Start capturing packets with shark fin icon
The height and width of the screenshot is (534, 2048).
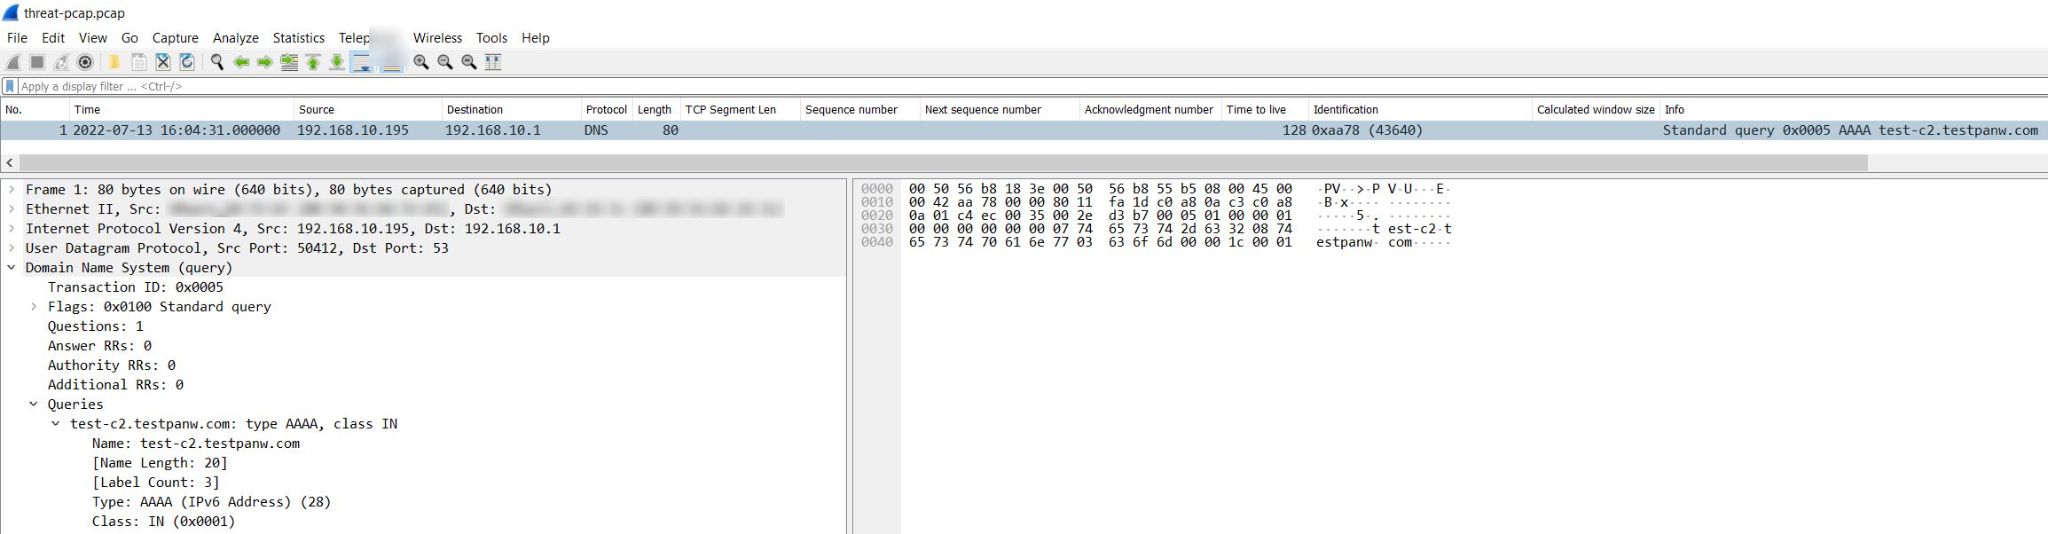[x=13, y=62]
